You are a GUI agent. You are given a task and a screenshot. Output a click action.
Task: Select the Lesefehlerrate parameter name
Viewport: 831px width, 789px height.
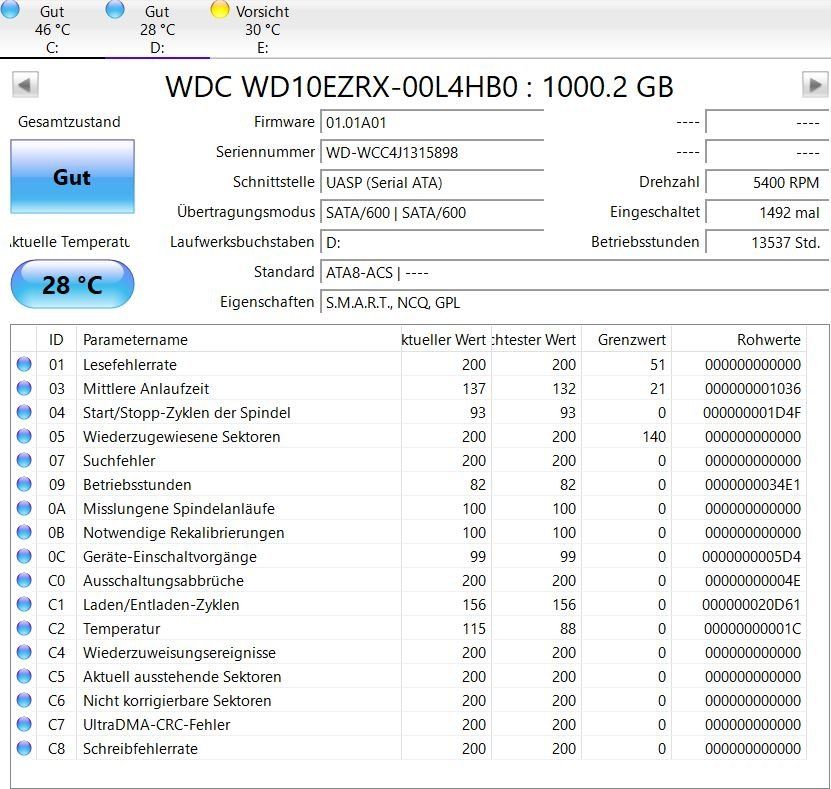[x=130, y=365]
